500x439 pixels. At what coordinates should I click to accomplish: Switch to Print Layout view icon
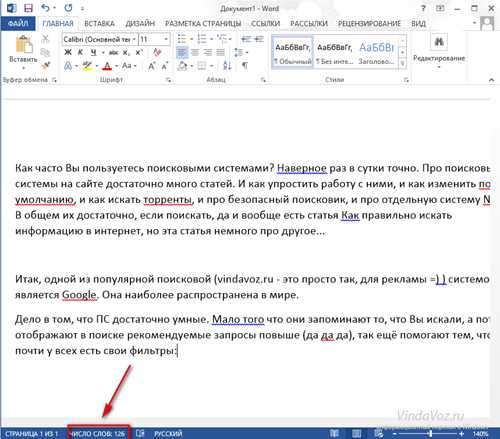point(356,433)
